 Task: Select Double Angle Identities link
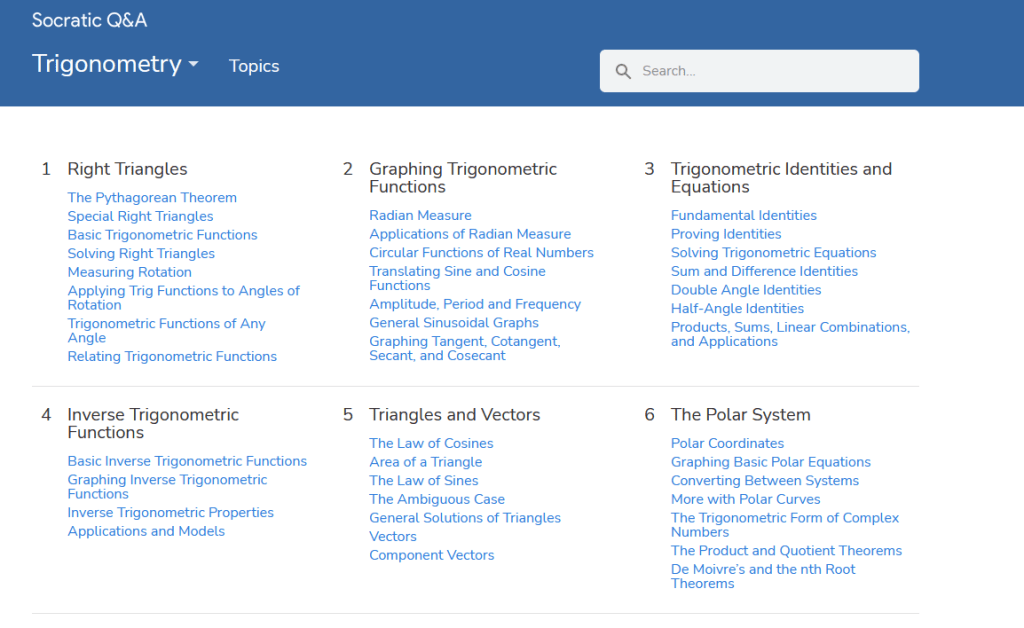(745, 290)
